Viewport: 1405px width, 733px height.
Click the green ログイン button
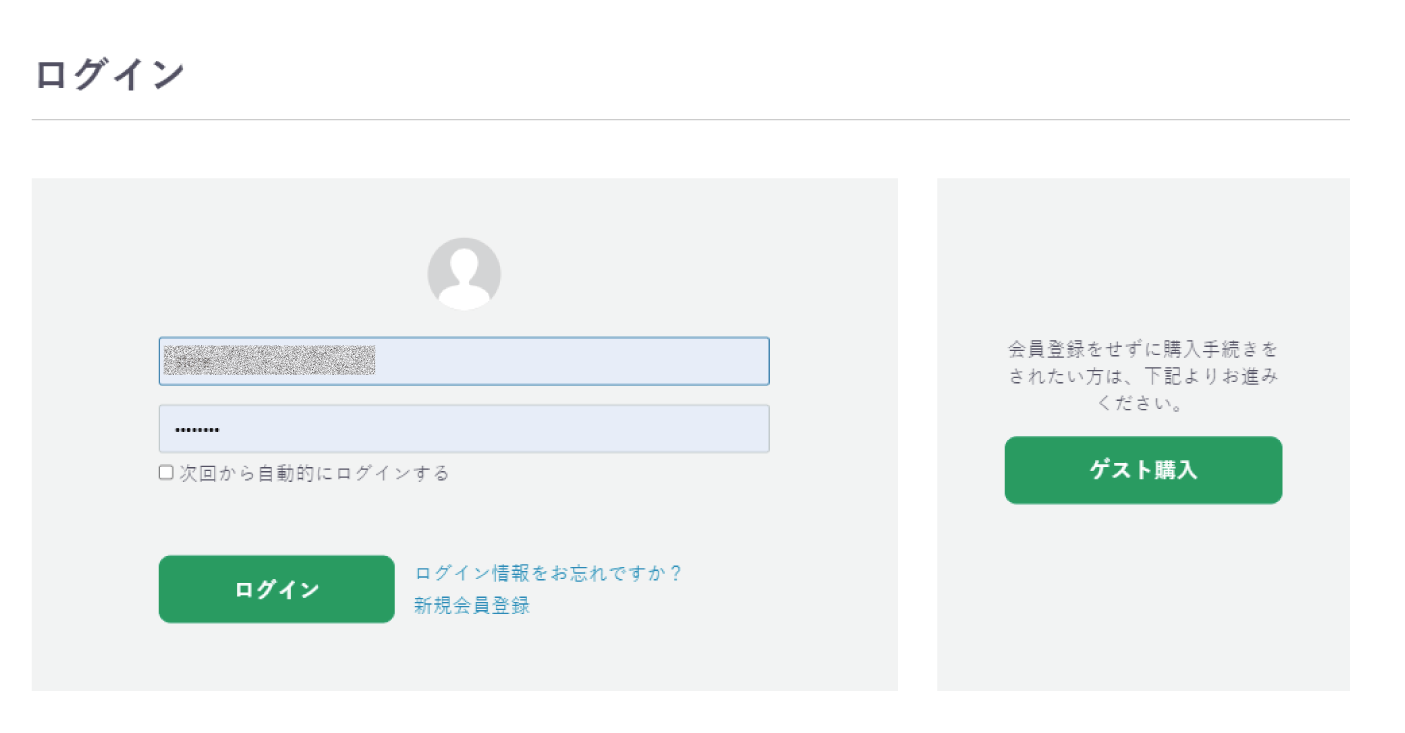pos(277,589)
